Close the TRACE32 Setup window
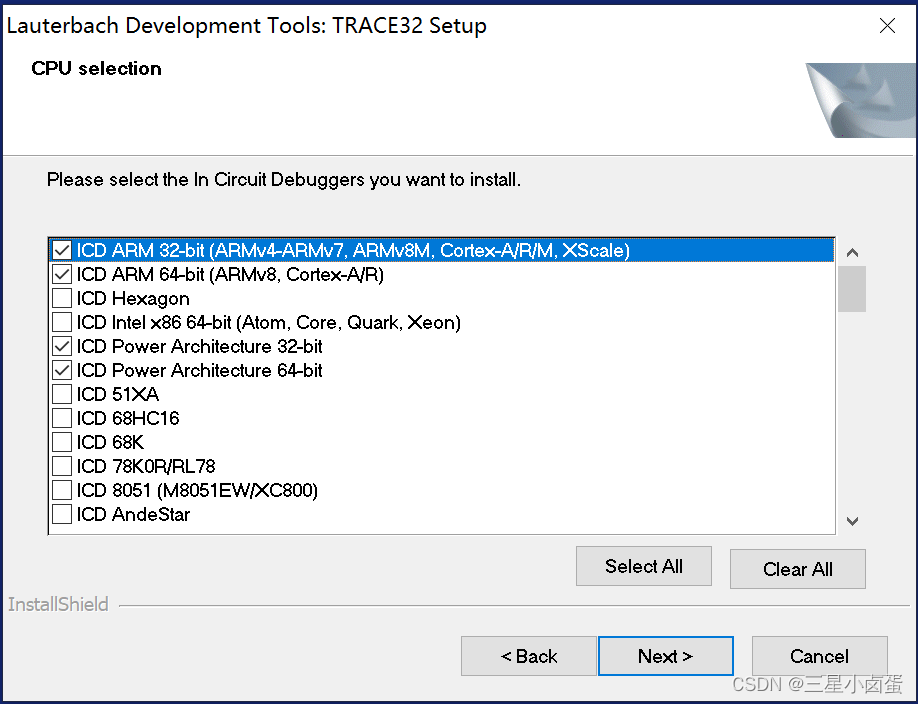 click(887, 26)
